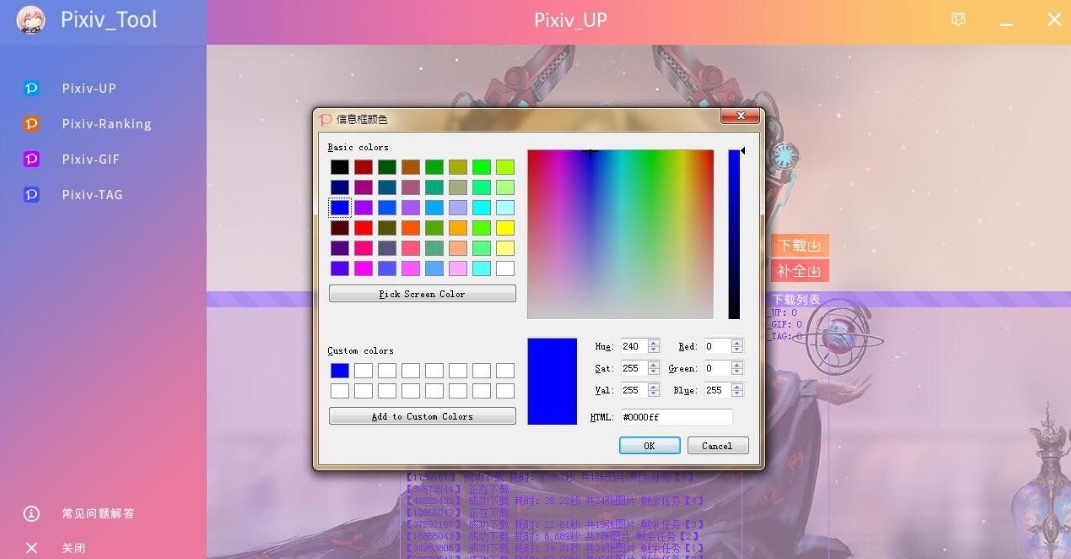Viewport: 1071px width, 559px height.
Task: Select pure red basic color swatch
Action: pos(363,228)
